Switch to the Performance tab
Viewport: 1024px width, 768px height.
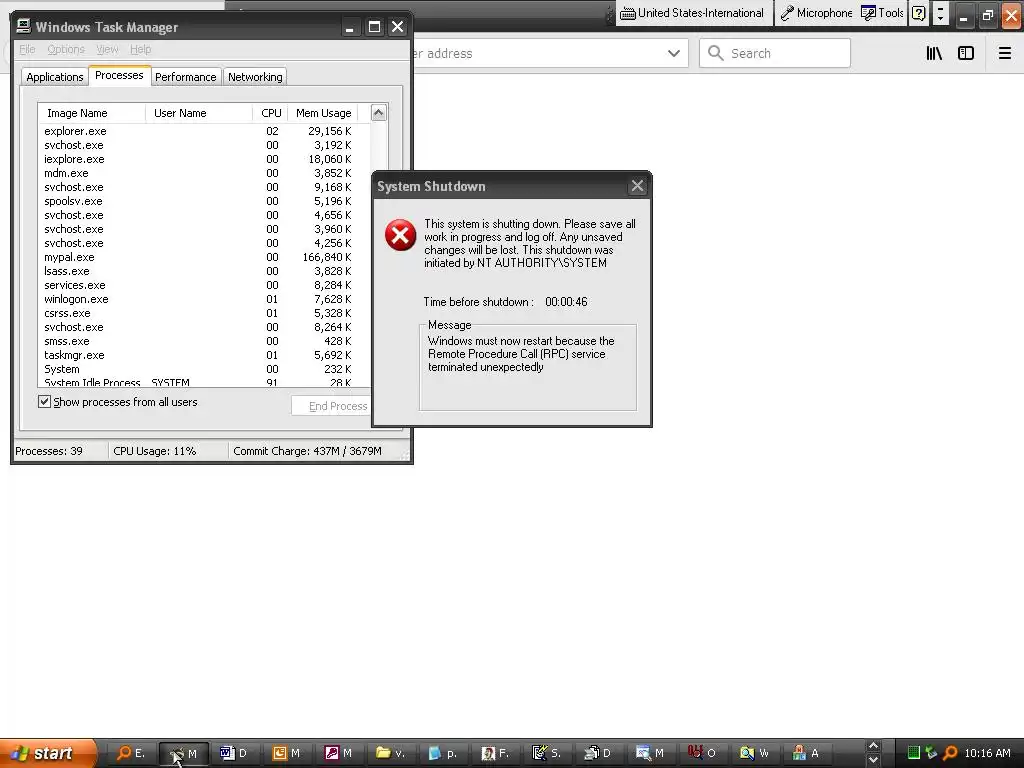tap(185, 77)
